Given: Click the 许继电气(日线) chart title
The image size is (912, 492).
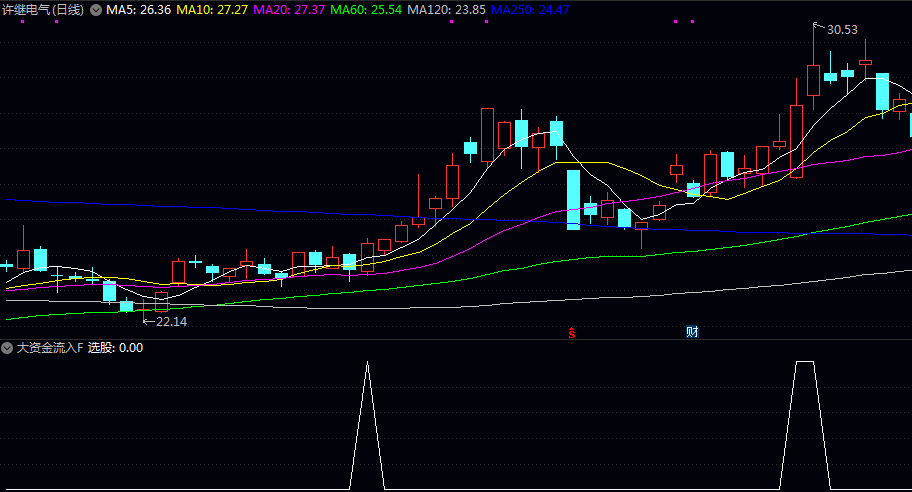Looking at the screenshot, I should tap(43, 9).
